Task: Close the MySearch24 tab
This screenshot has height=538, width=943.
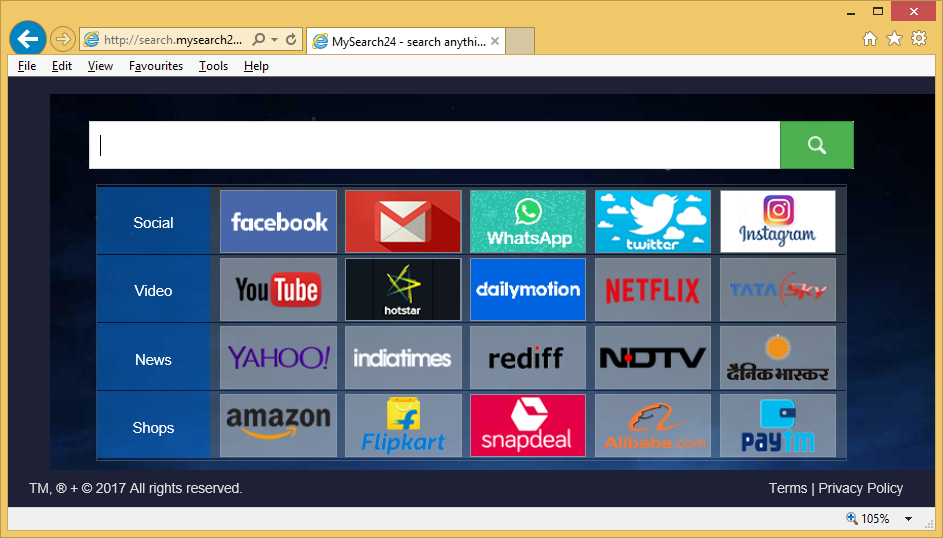Action: tap(495, 41)
